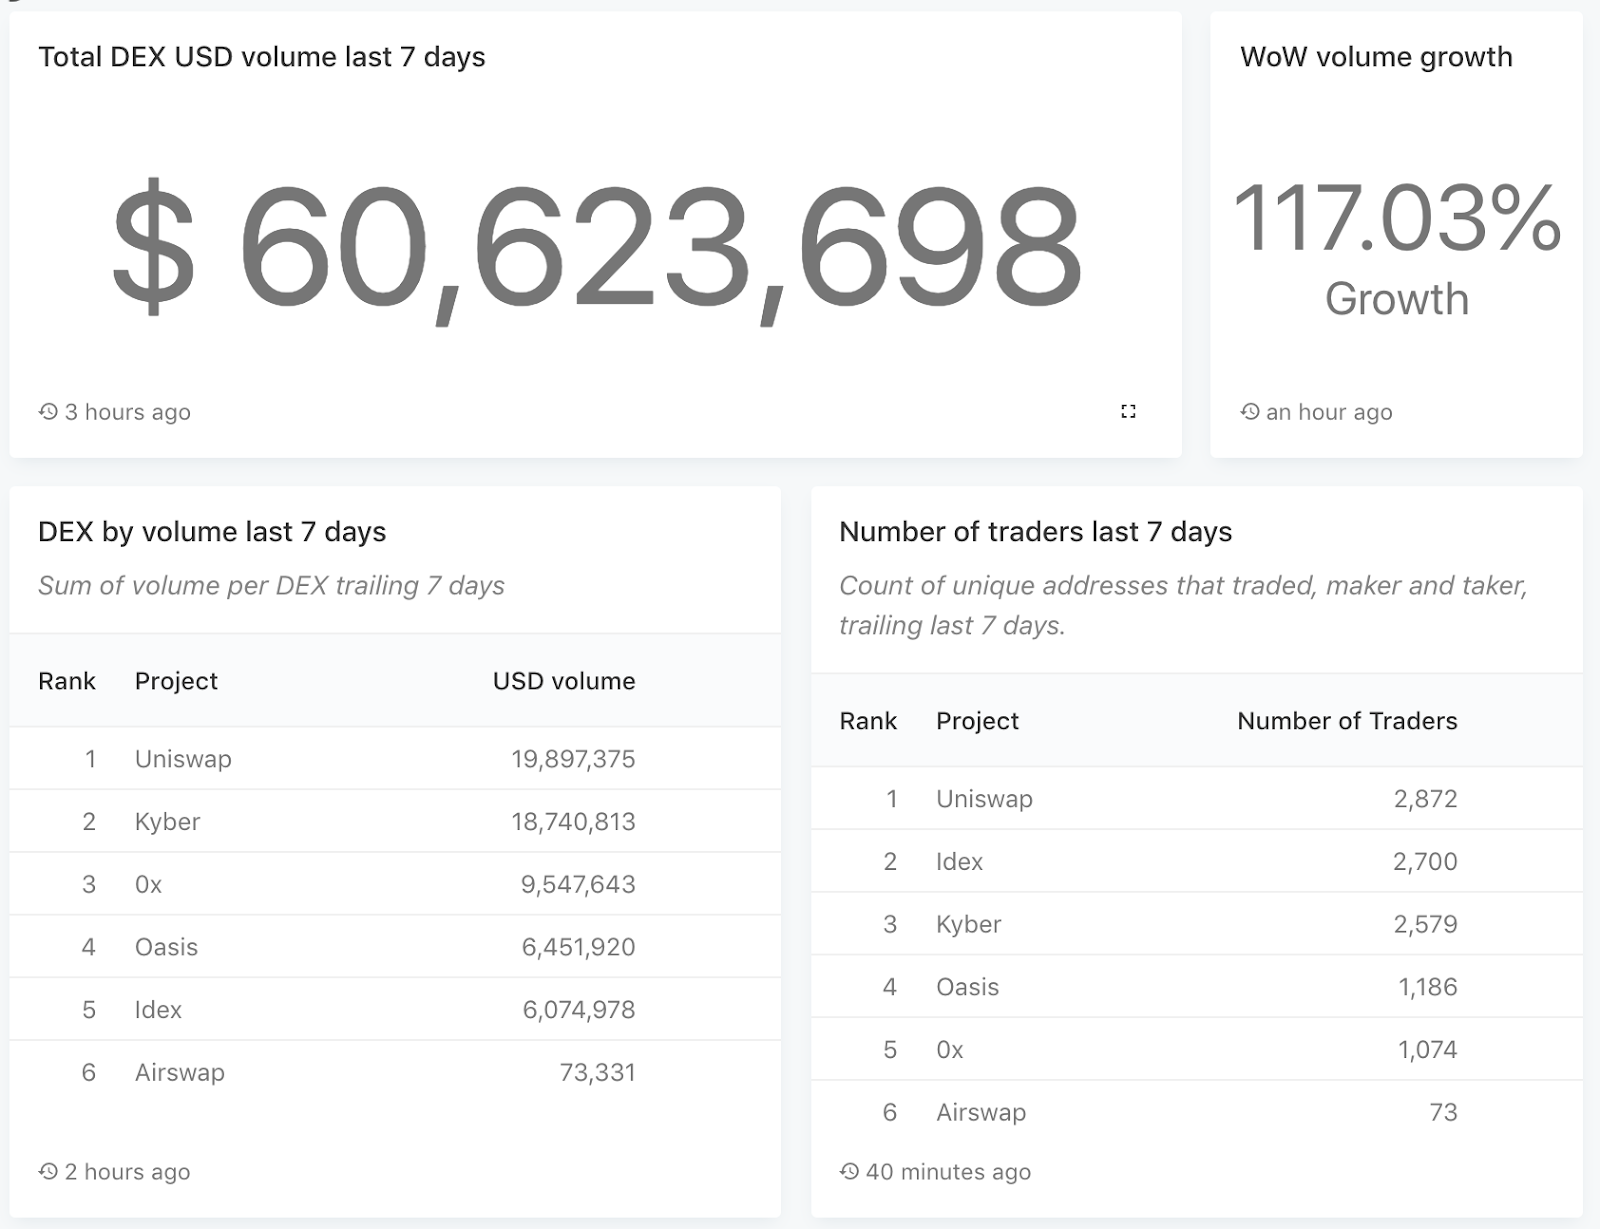Select 0x in the traders table
Image resolution: width=1600 pixels, height=1229 pixels.
click(949, 1050)
